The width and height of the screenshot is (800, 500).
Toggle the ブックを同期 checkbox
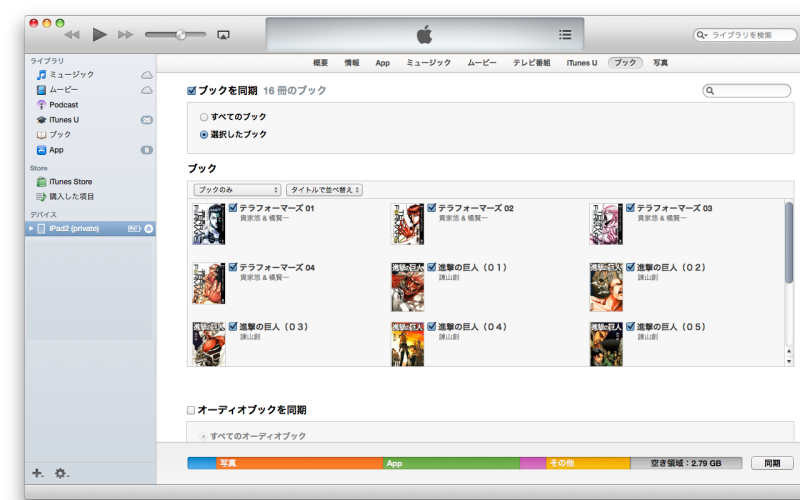click(x=191, y=91)
